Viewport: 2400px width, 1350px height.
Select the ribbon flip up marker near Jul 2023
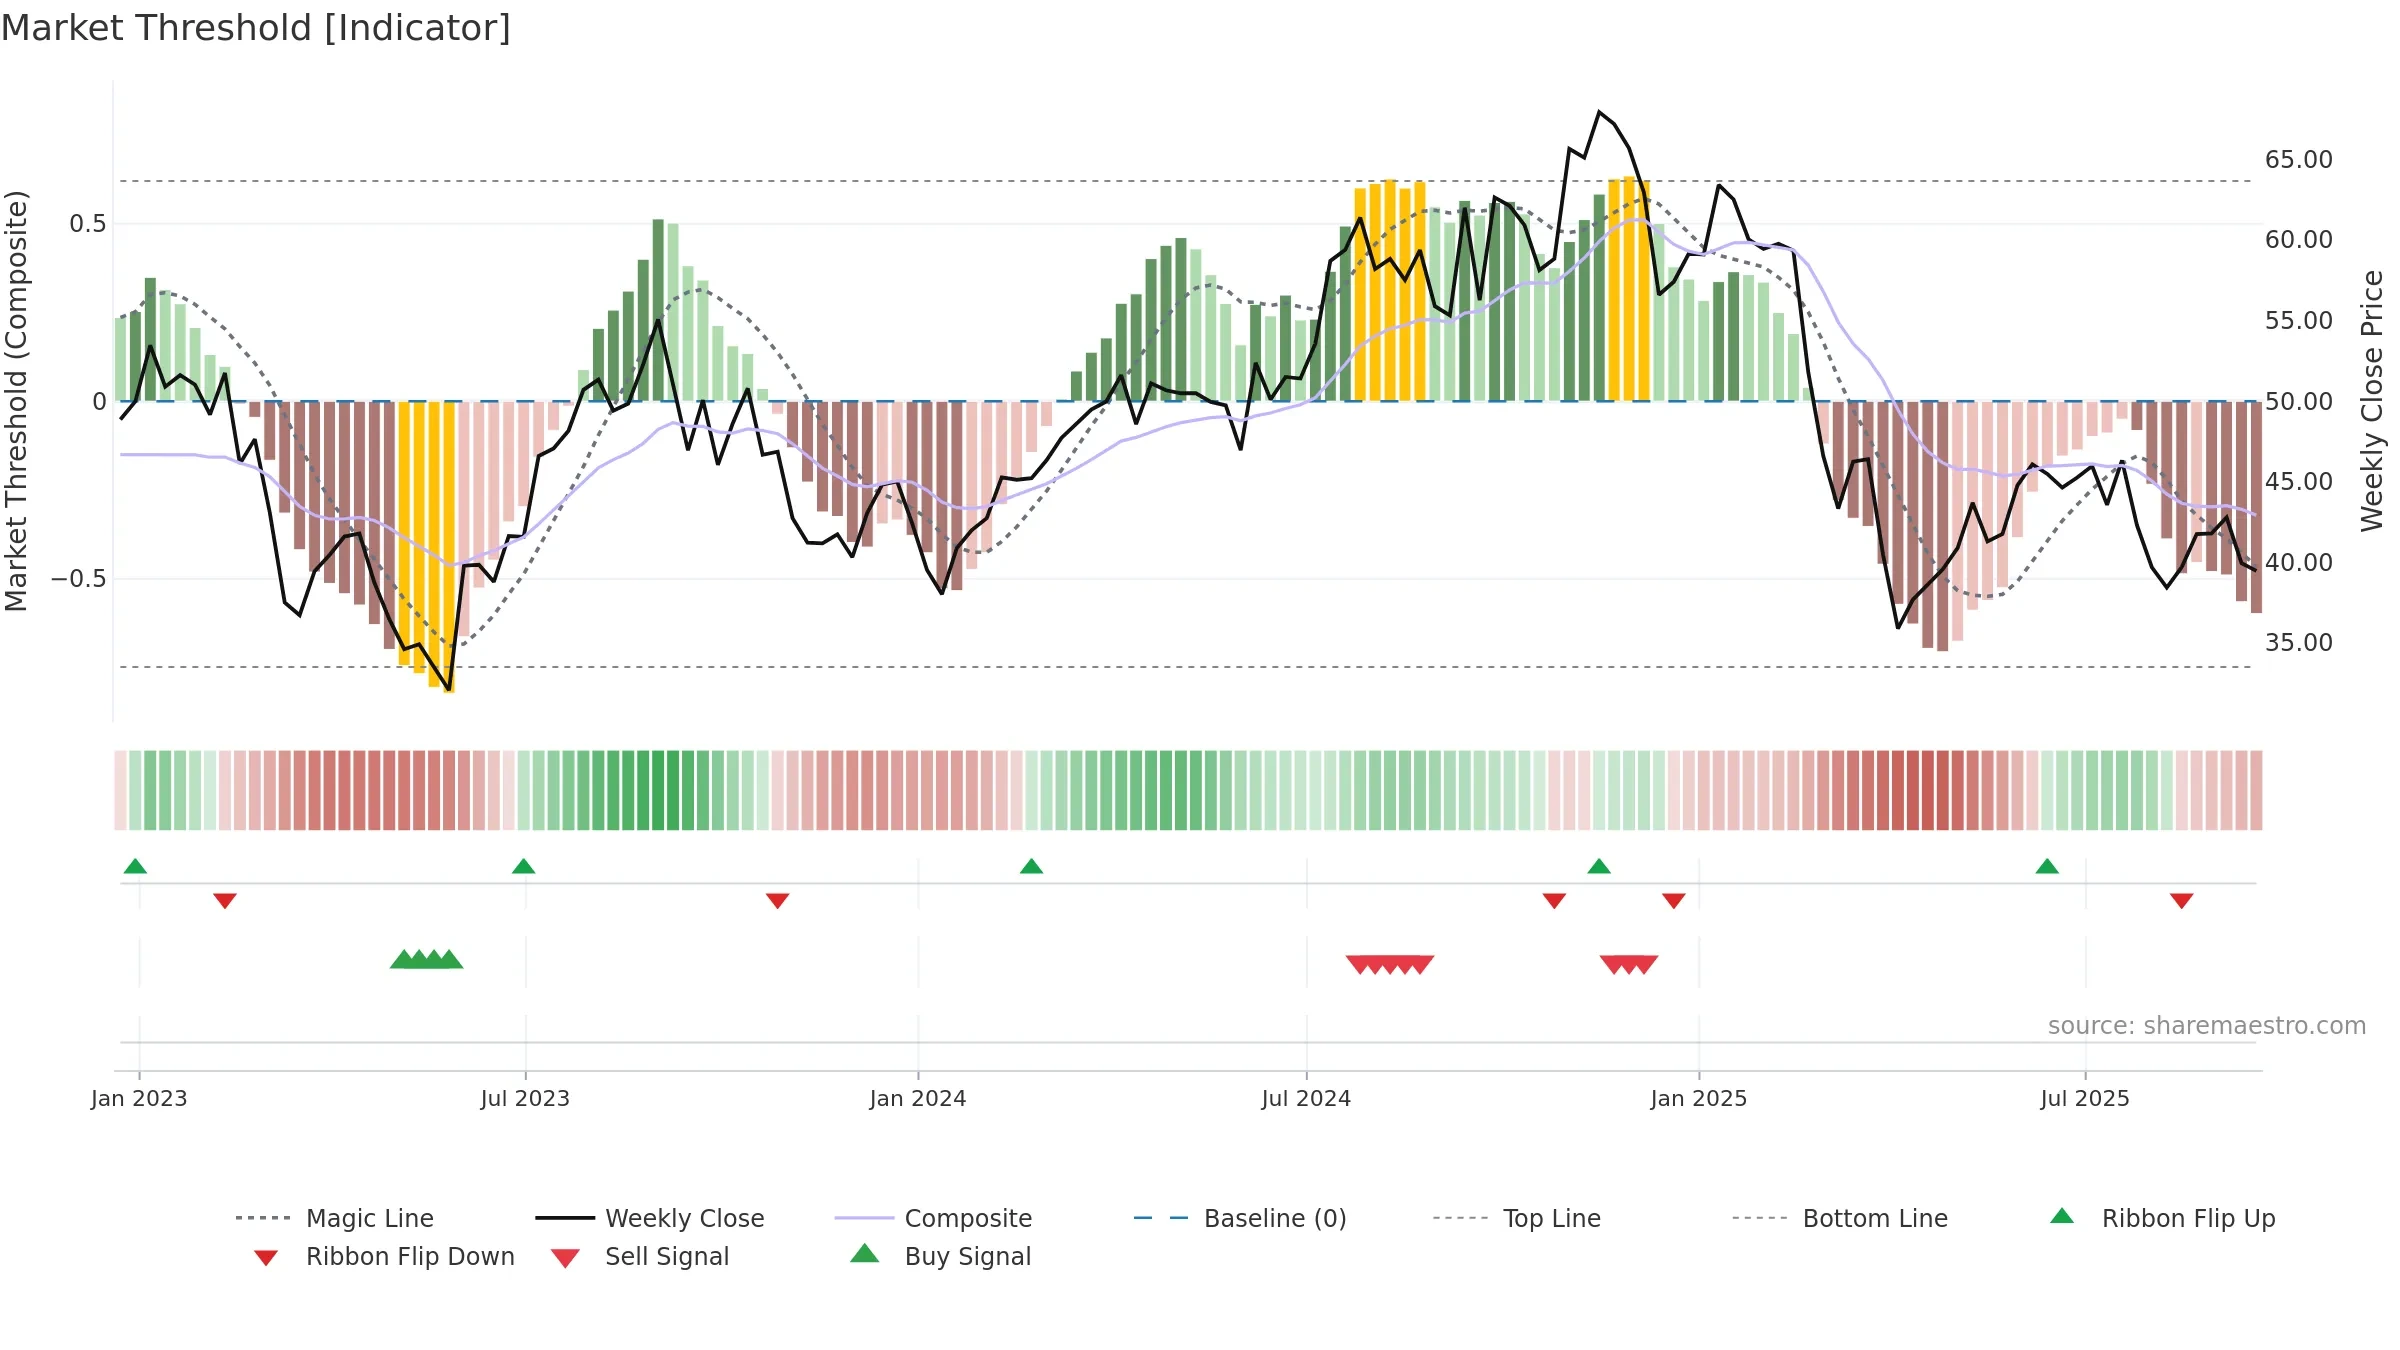point(523,866)
